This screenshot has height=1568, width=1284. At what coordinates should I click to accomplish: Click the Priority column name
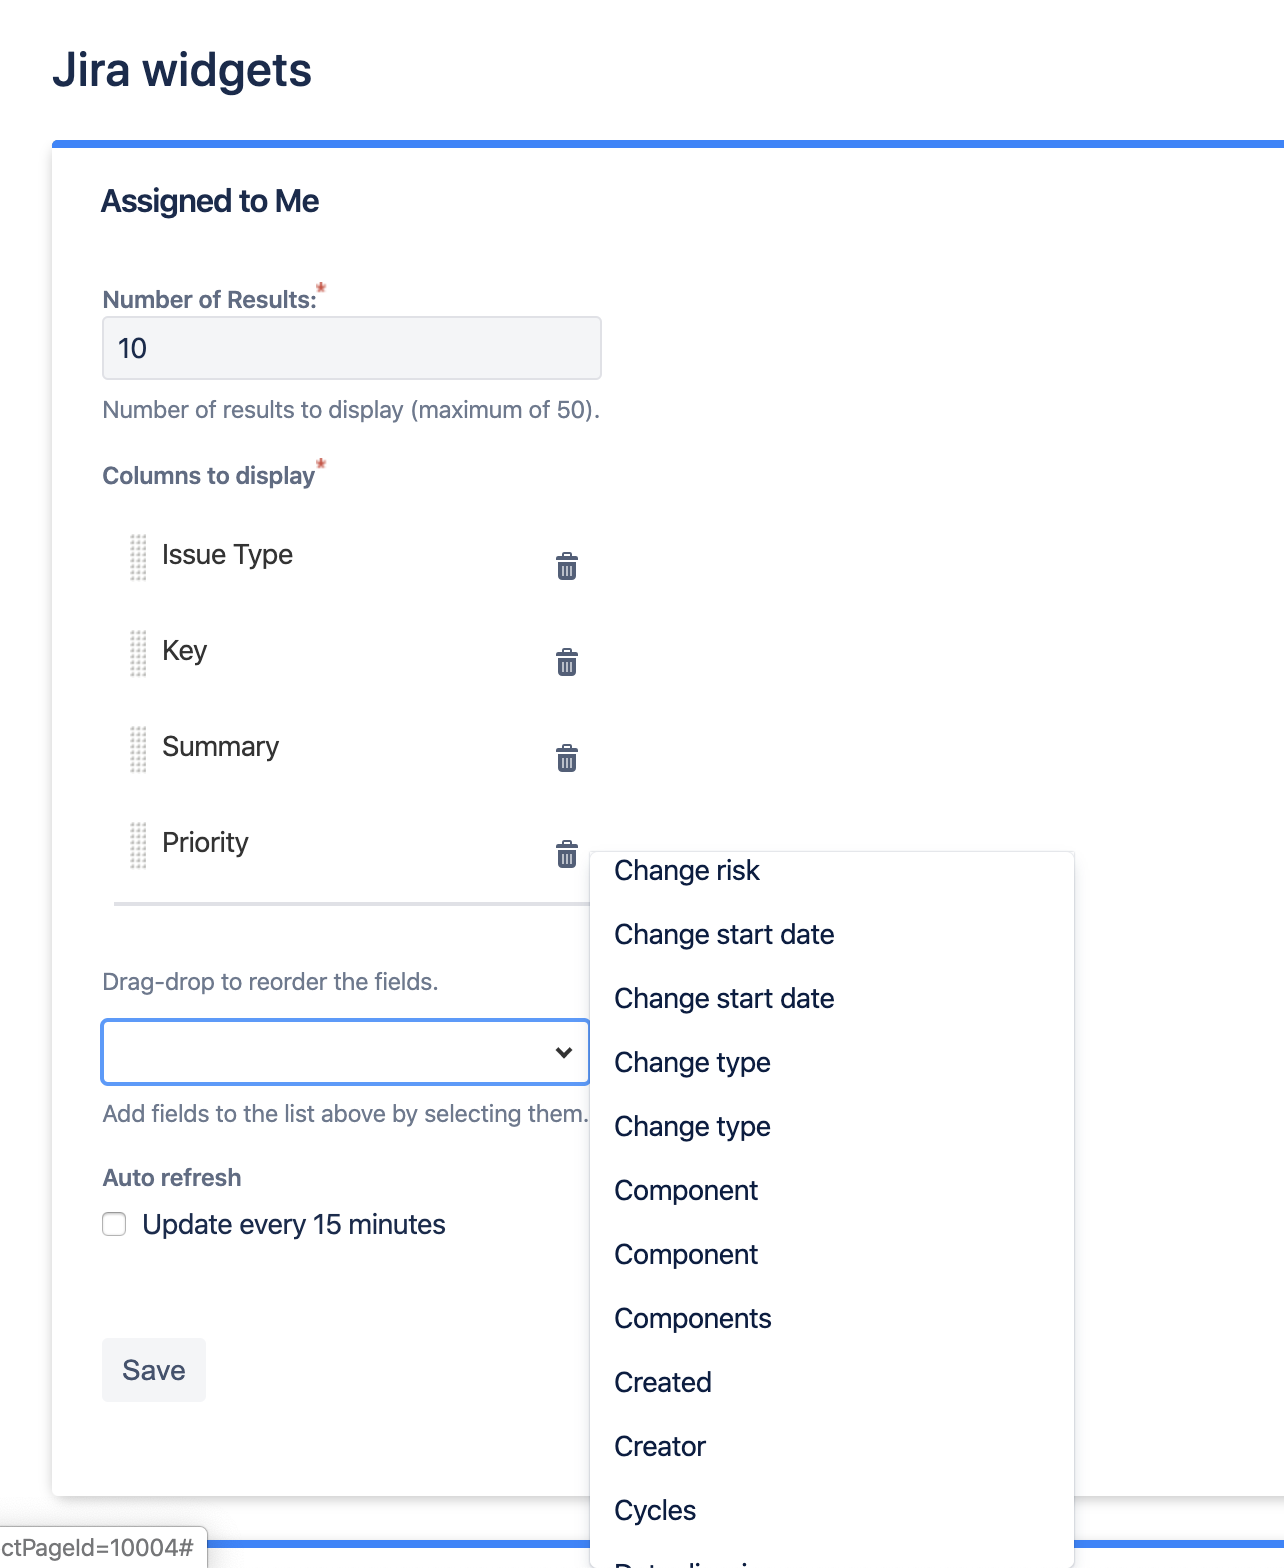click(x=205, y=843)
